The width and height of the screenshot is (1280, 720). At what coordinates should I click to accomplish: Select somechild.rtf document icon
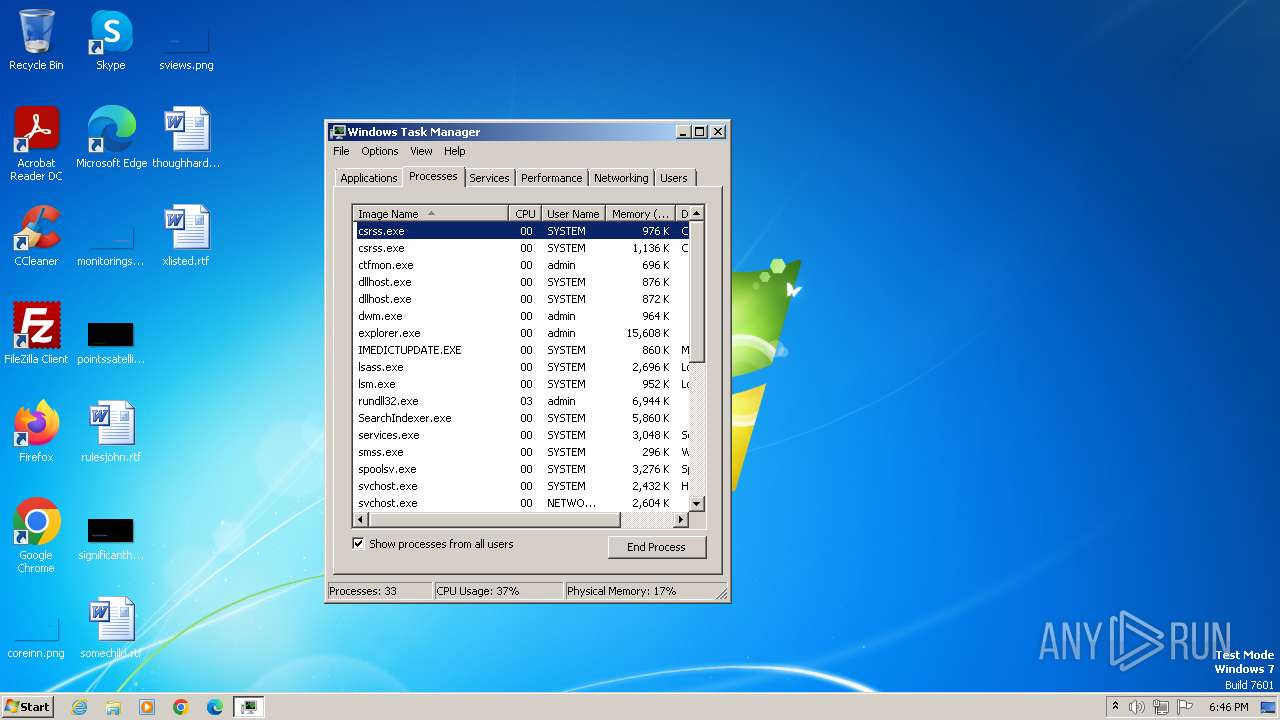pos(111,628)
